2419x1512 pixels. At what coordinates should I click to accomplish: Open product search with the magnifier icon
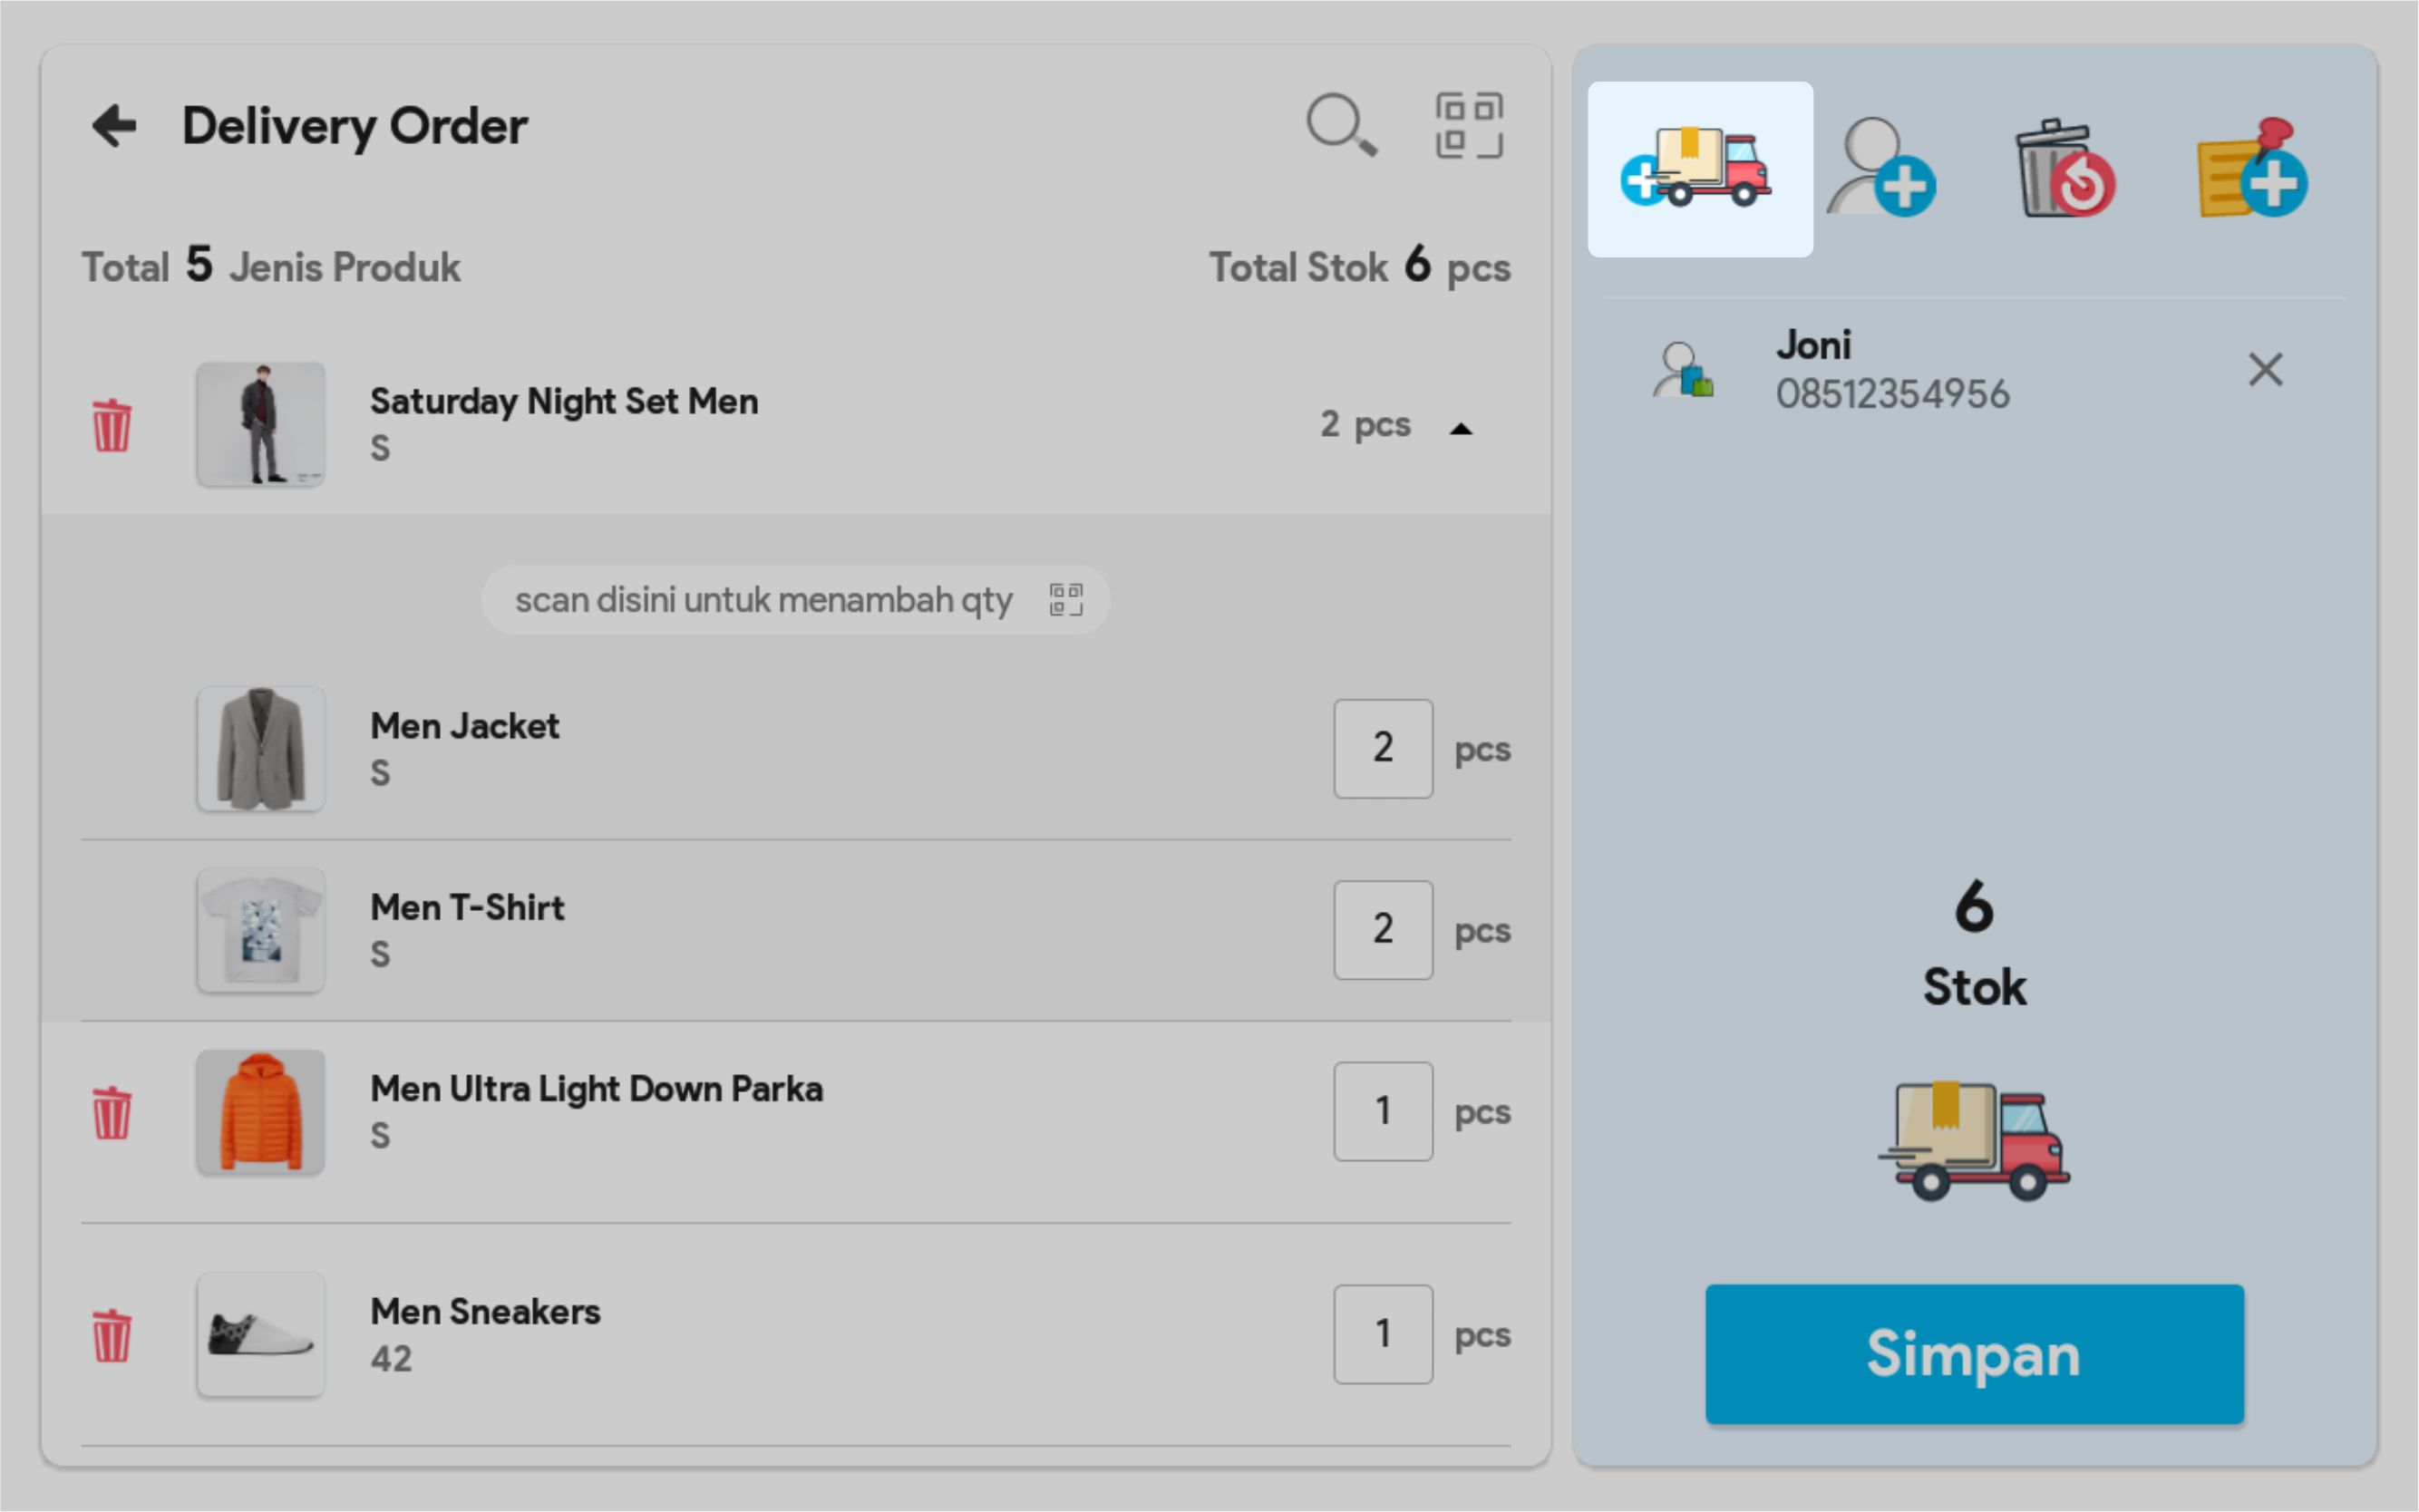pyautogui.click(x=1341, y=126)
